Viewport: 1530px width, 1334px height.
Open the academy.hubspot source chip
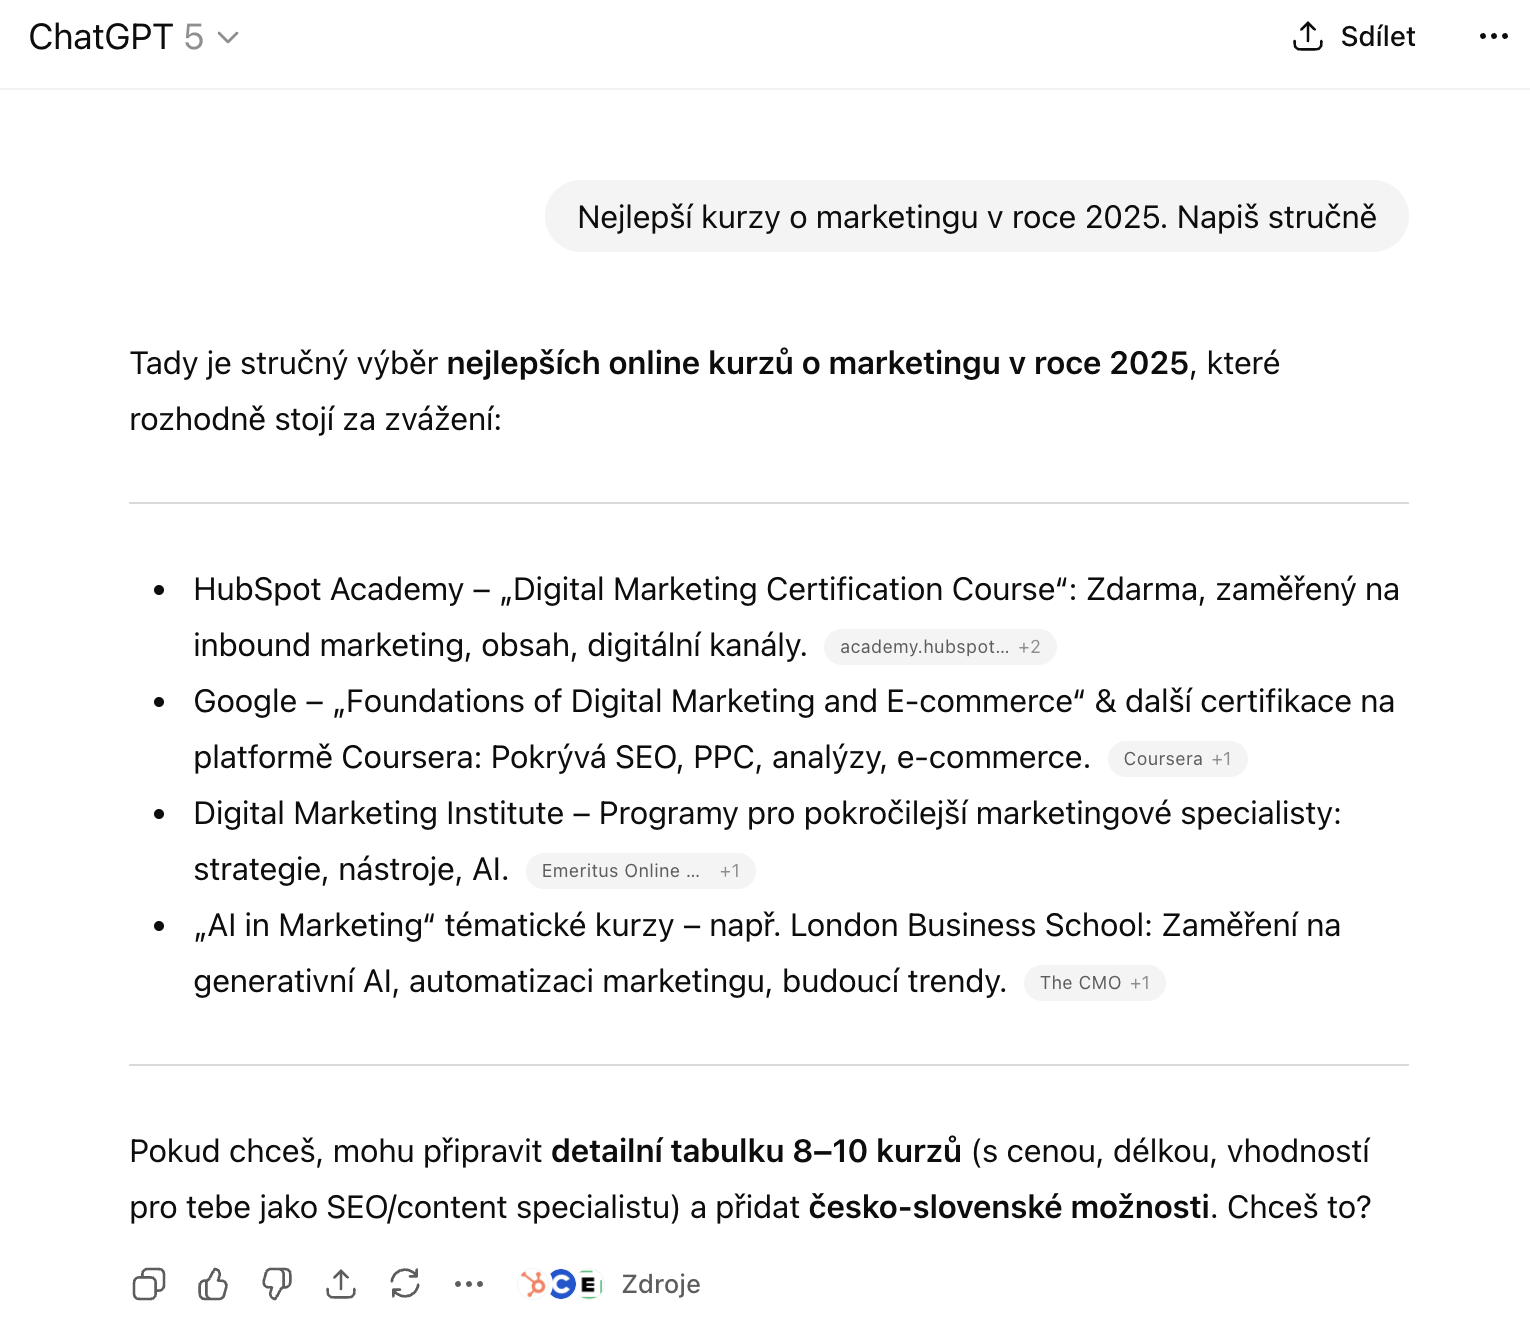pos(924,647)
